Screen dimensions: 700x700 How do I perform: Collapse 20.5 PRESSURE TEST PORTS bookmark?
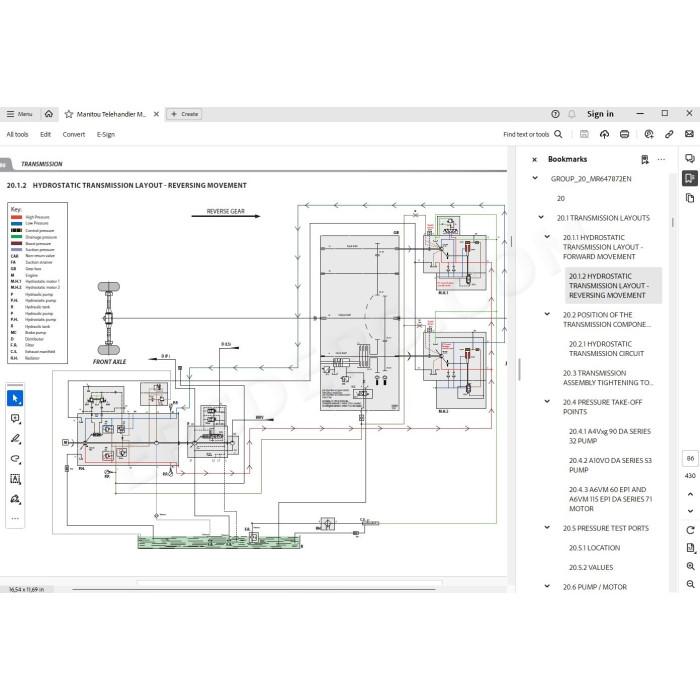click(x=547, y=527)
